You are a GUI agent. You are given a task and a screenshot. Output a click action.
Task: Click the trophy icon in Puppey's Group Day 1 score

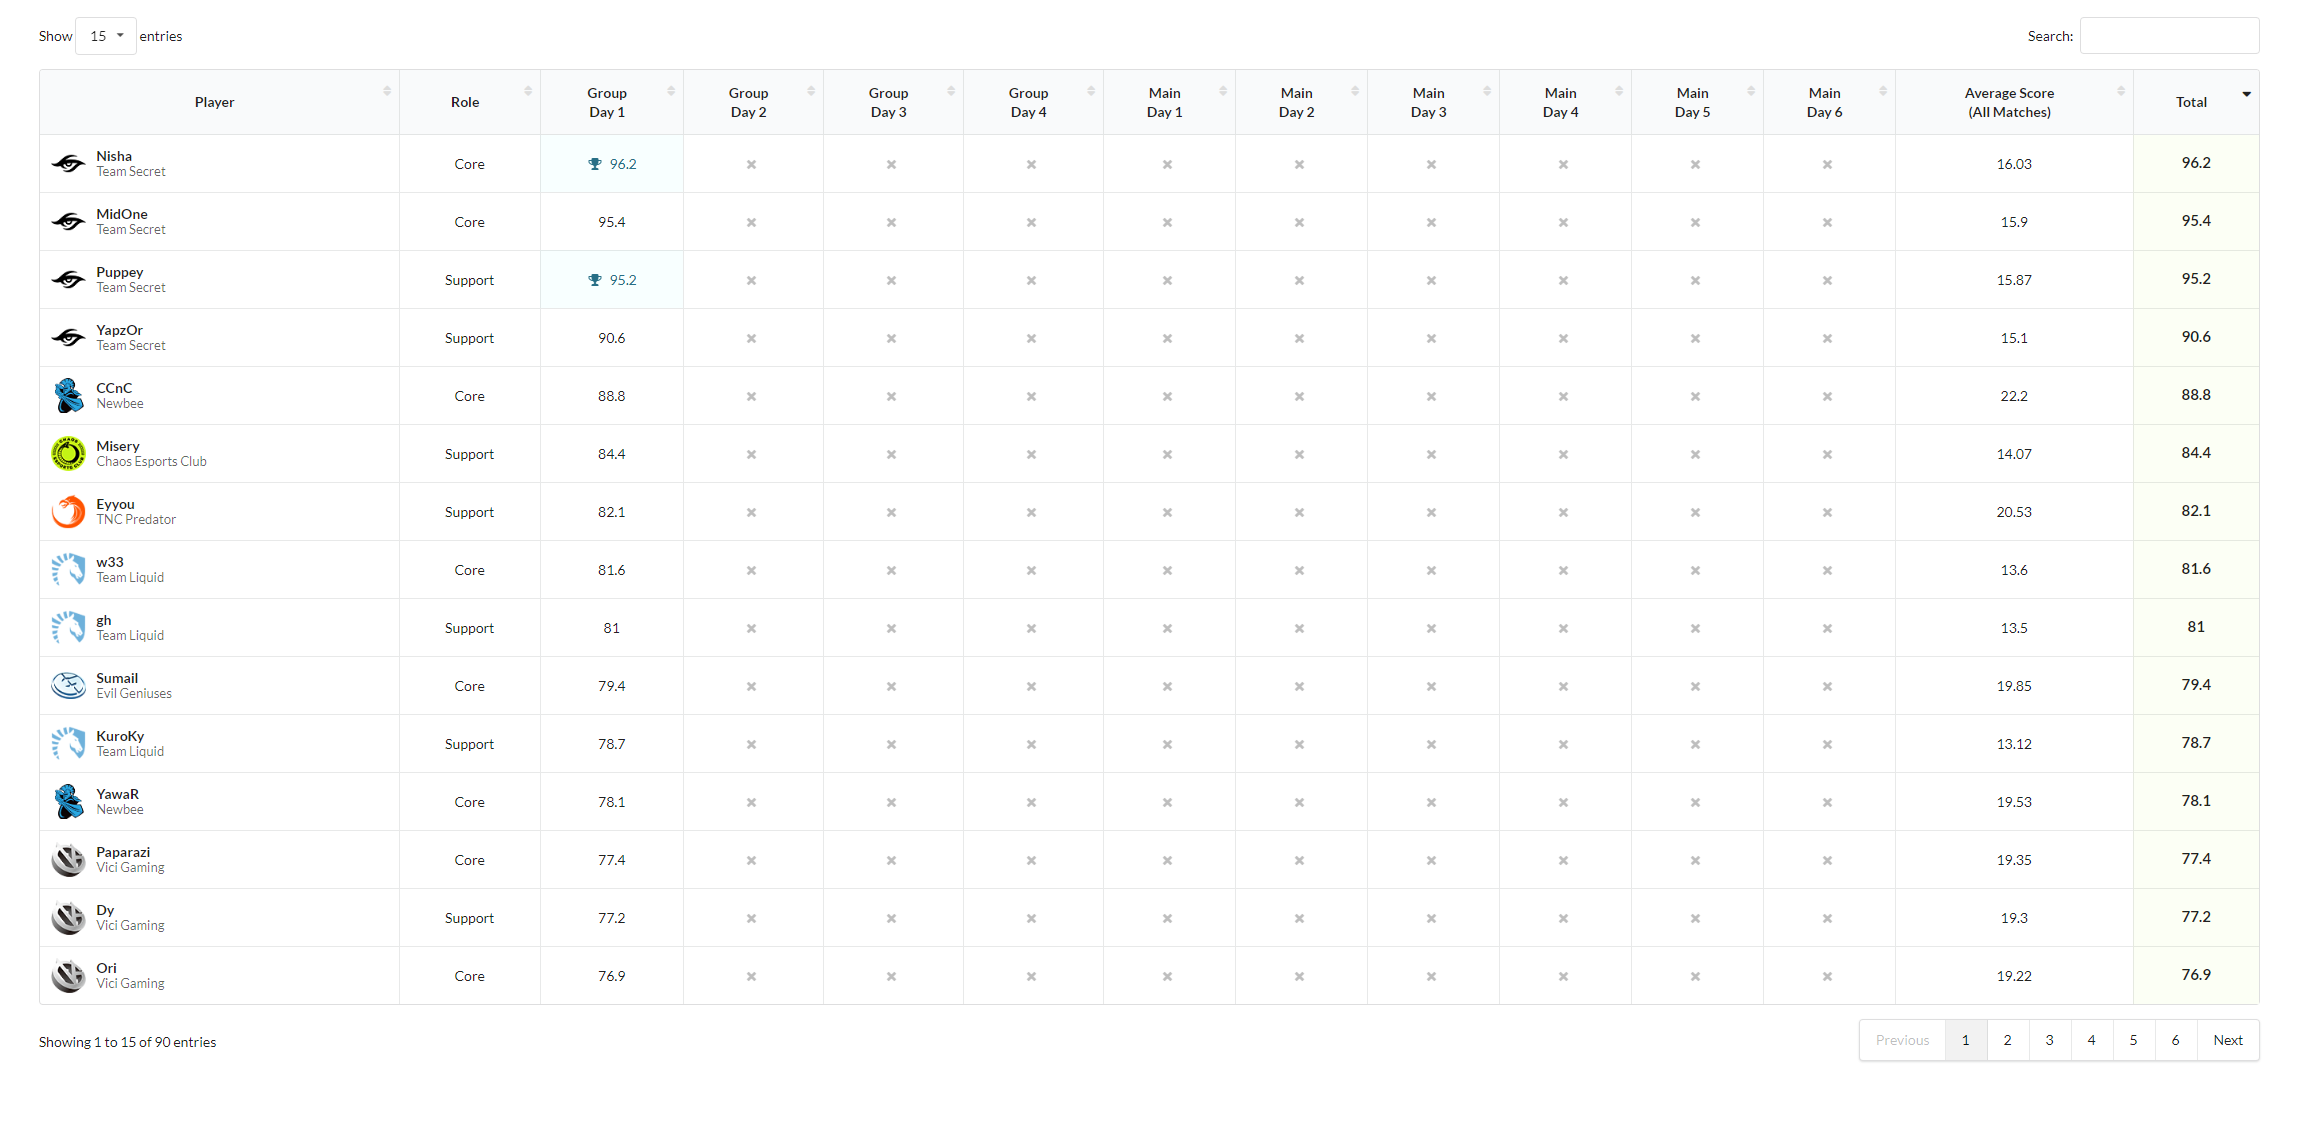595,280
